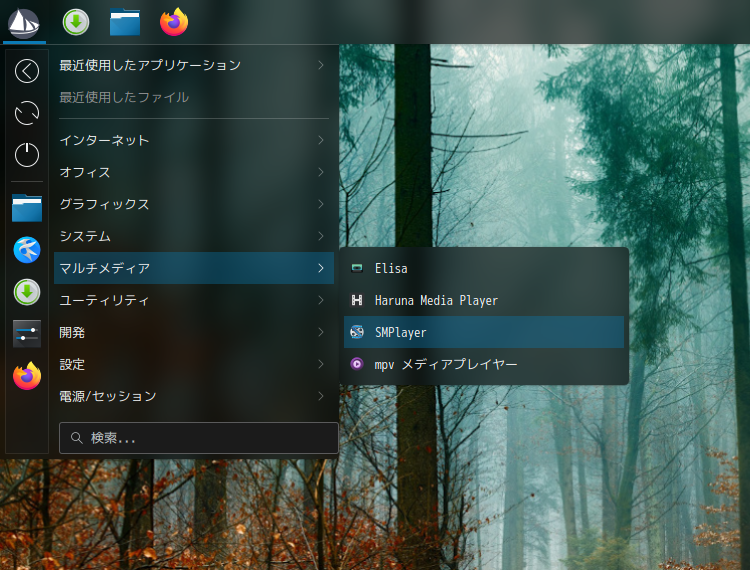Click the mpv purple play icon
Screen dimensions: 750x570
coord(357,364)
